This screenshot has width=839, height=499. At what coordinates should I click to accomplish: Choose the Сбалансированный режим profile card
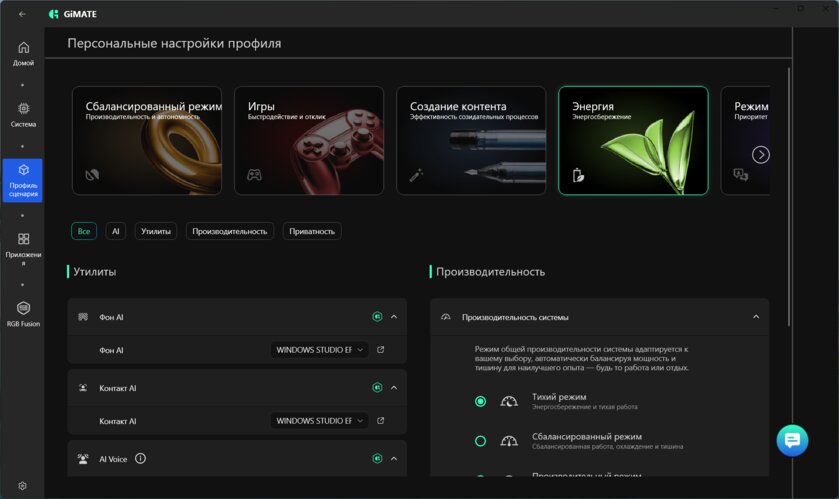[x=147, y=141]
